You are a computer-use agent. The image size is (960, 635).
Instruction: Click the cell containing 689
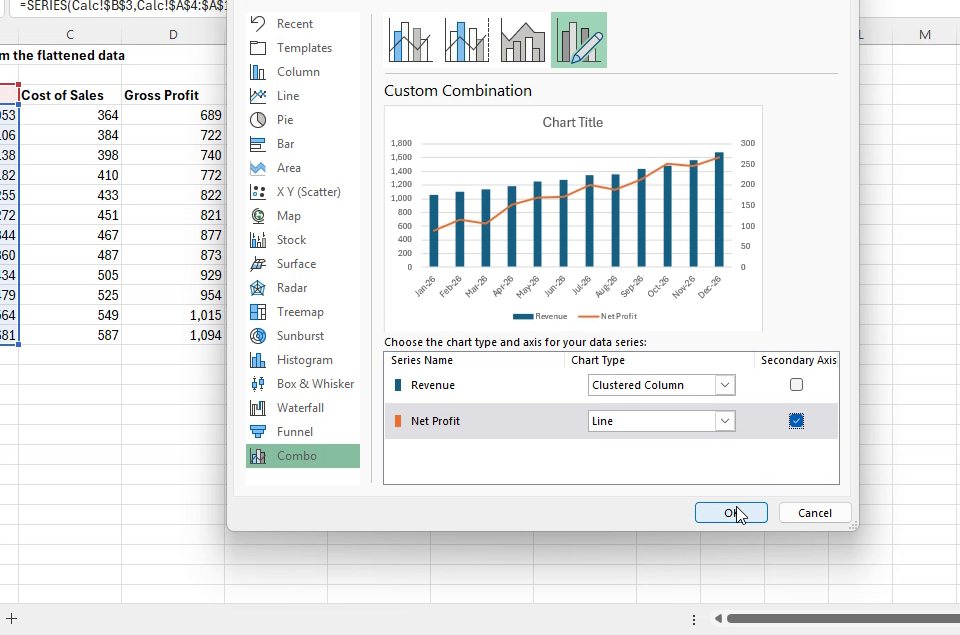173,115
